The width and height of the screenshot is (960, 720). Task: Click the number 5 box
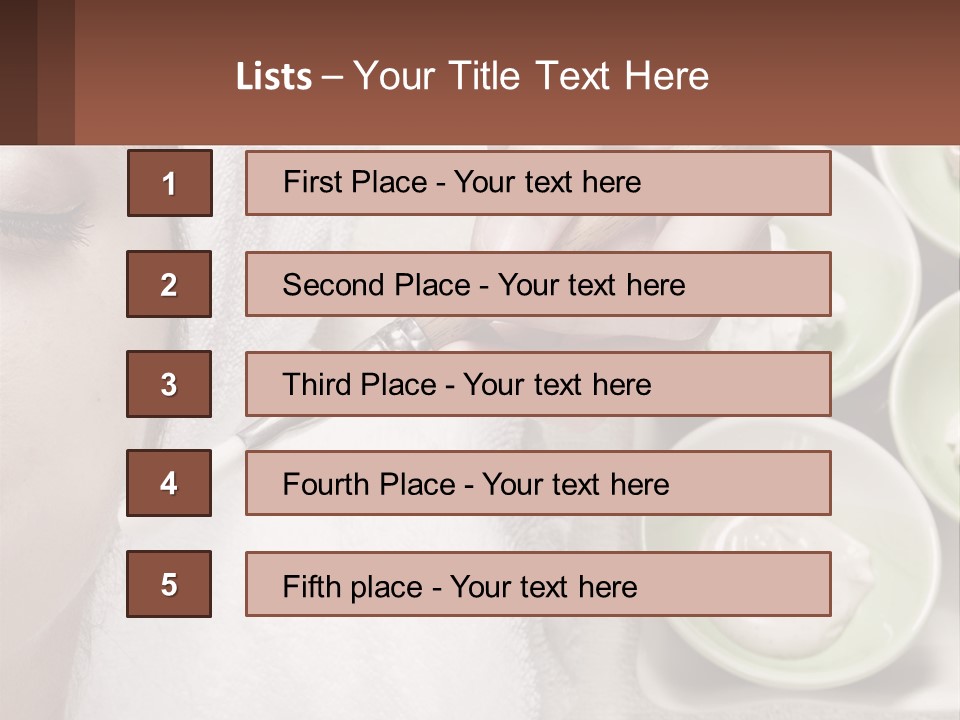169,584
